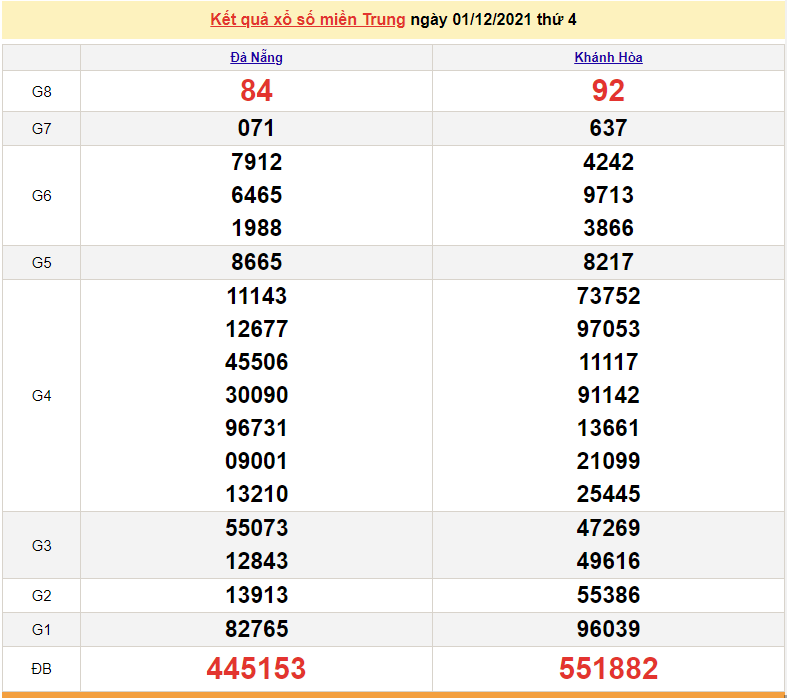The image size is (787, 698).
Task: Select the G7 result 071
Action: (x=256, y=128)
